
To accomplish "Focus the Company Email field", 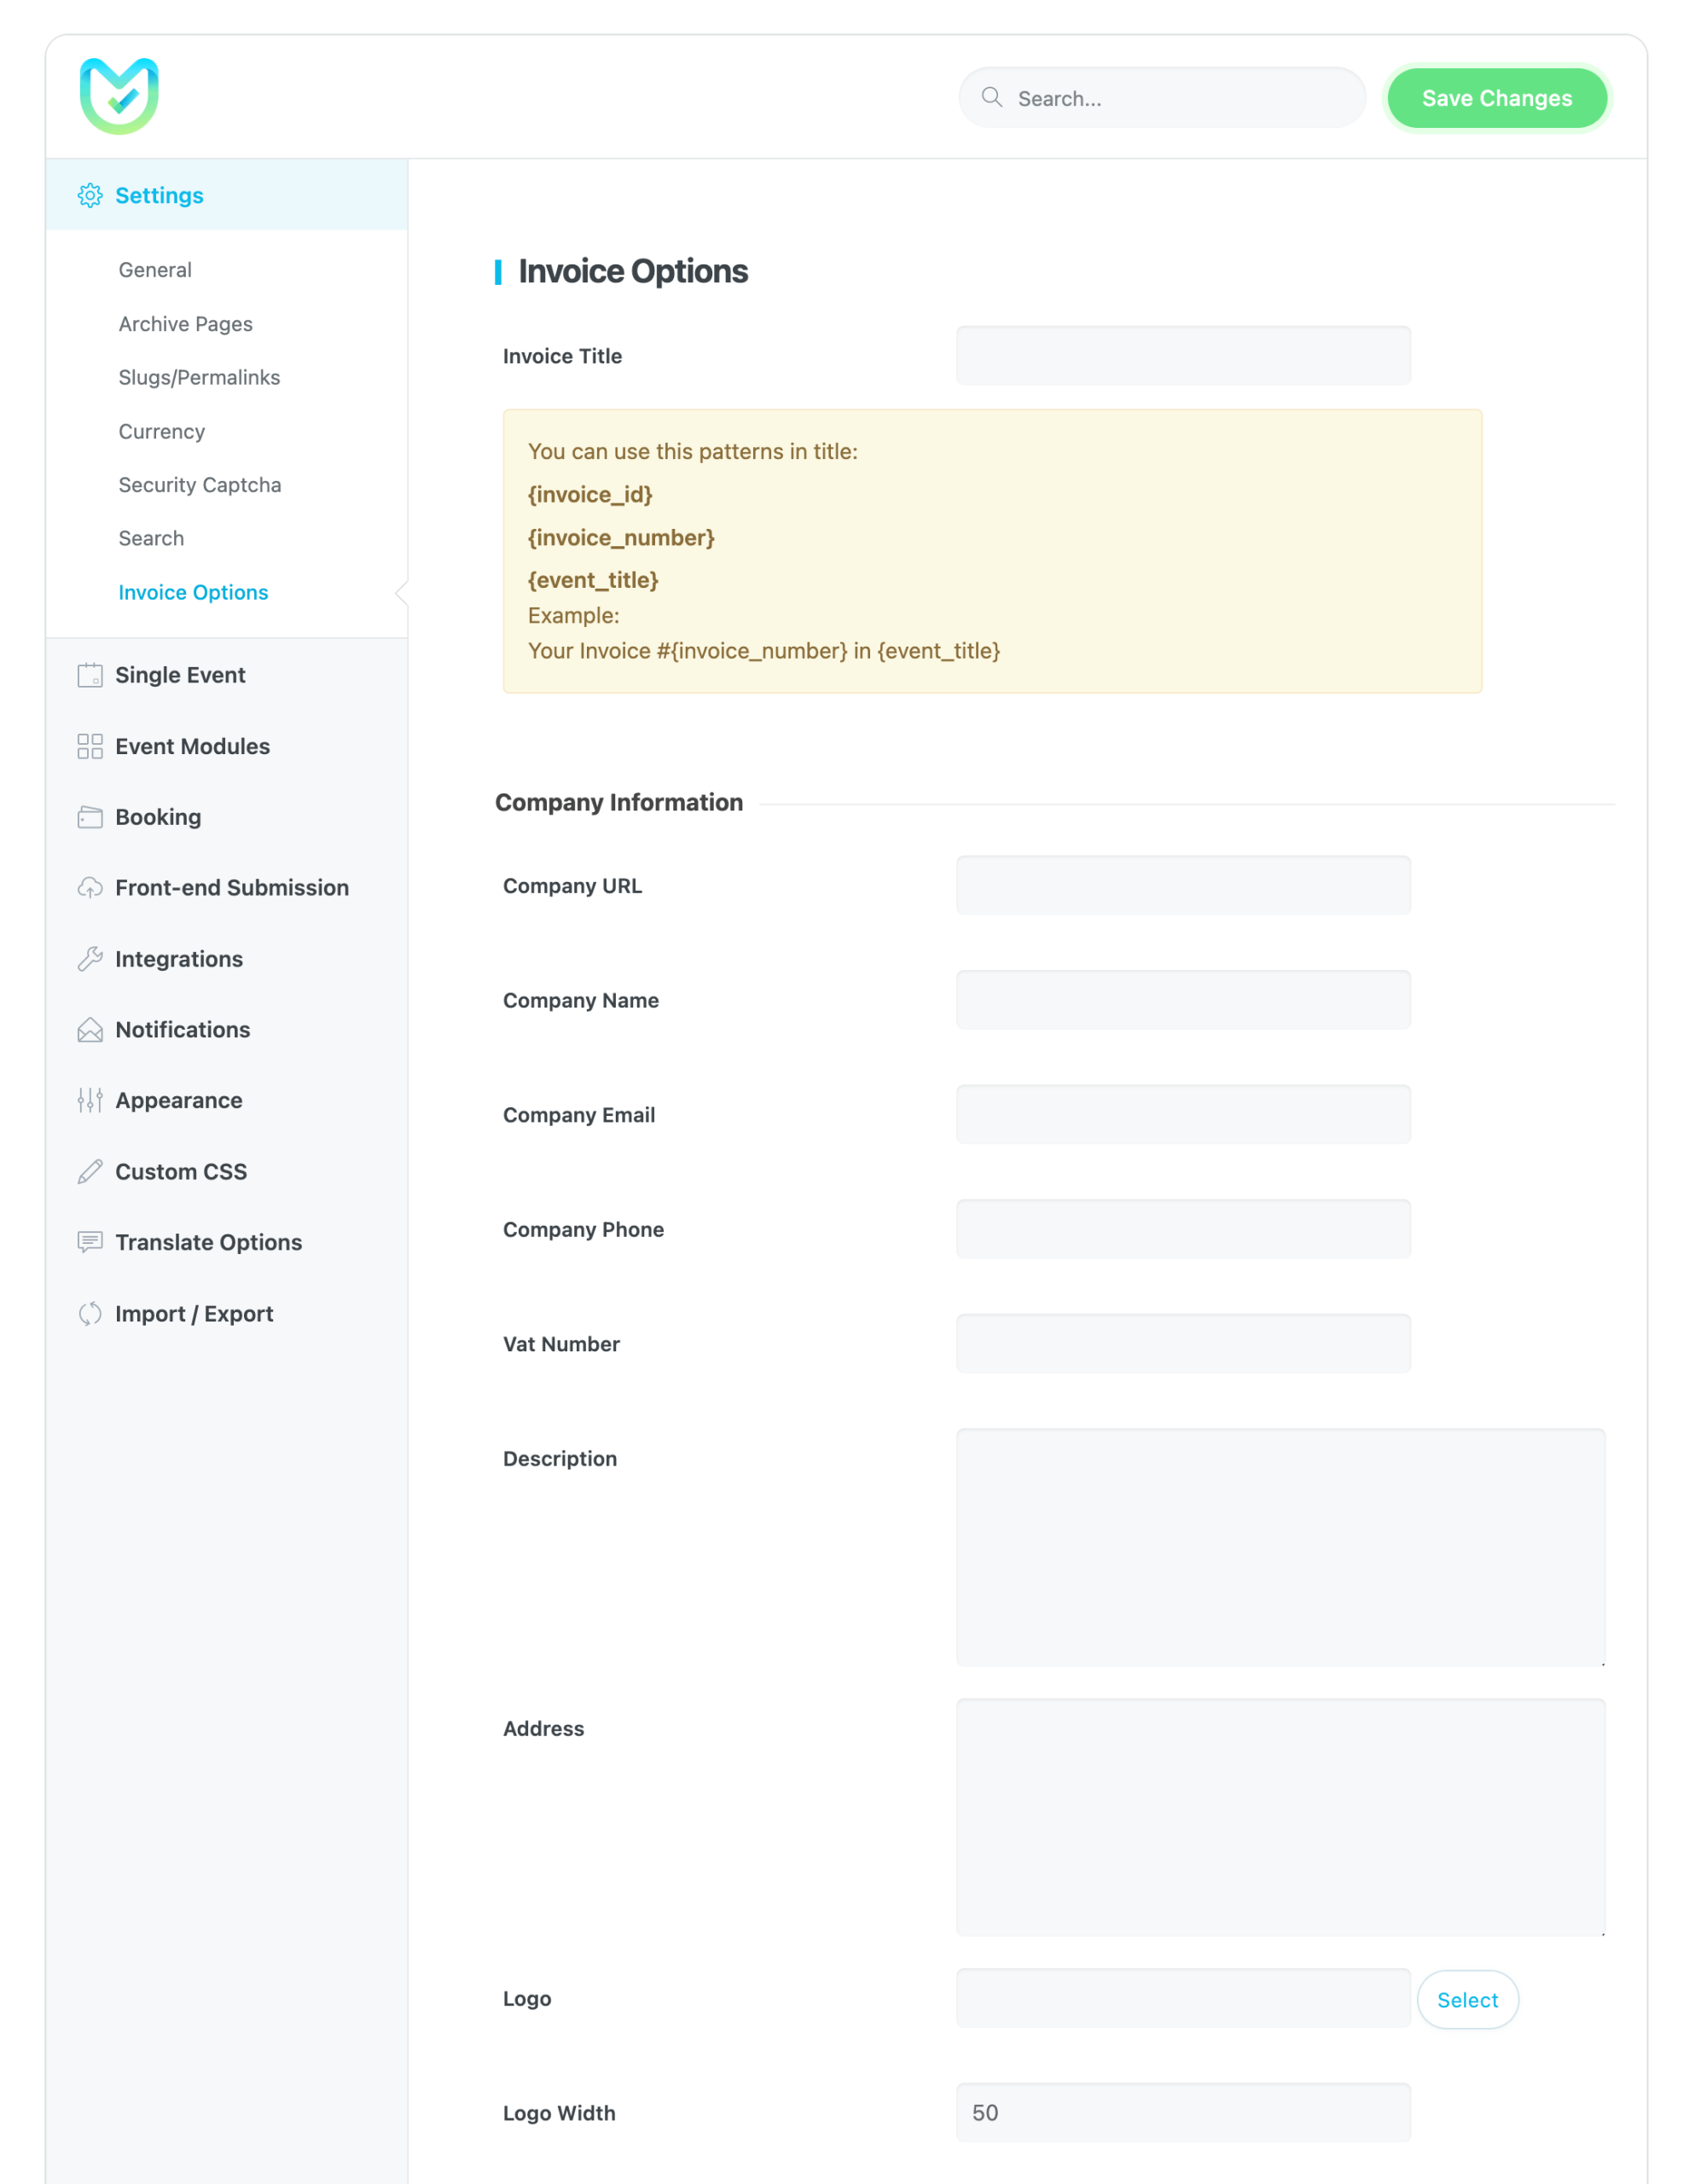I will 1183,1114.
